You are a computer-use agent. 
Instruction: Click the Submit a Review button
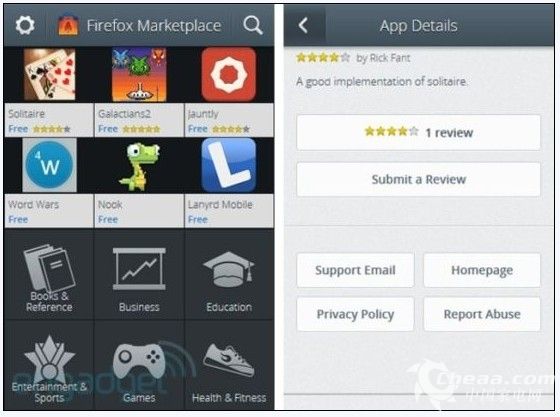(418, 179)
